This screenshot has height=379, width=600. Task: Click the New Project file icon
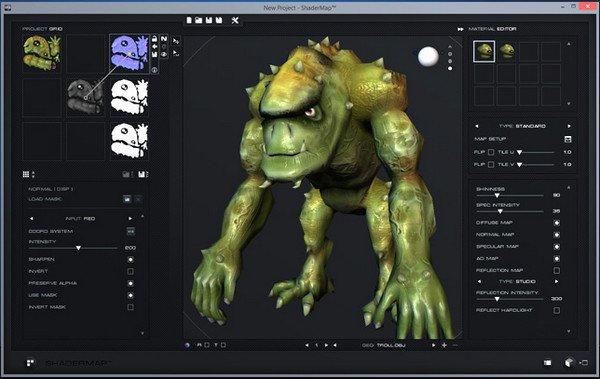[189, 20]
